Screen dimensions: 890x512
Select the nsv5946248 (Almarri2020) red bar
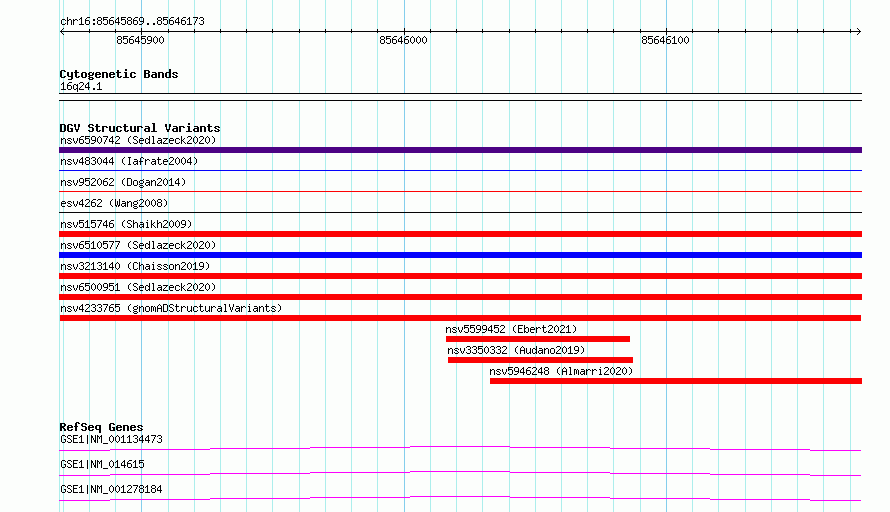[x=676, y=381]
